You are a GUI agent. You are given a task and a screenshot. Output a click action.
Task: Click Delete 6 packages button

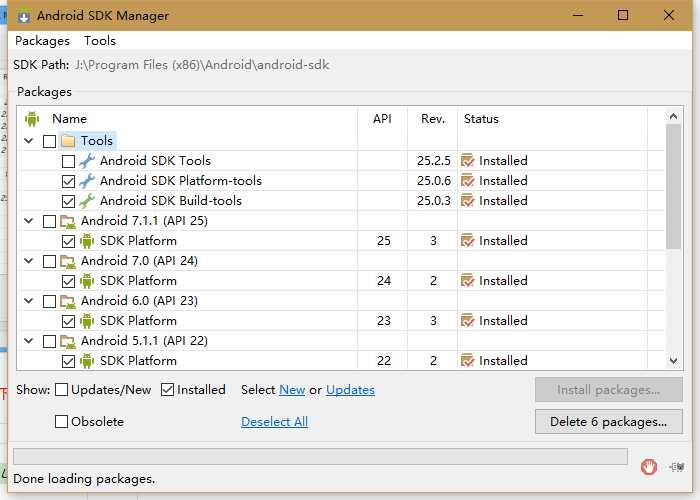pos(608,421)
